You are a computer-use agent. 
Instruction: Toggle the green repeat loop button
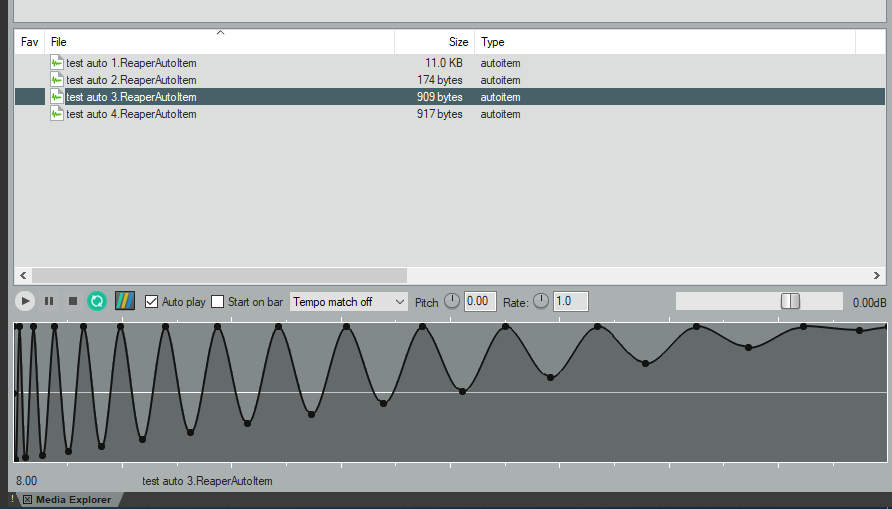tap(97, 301)
